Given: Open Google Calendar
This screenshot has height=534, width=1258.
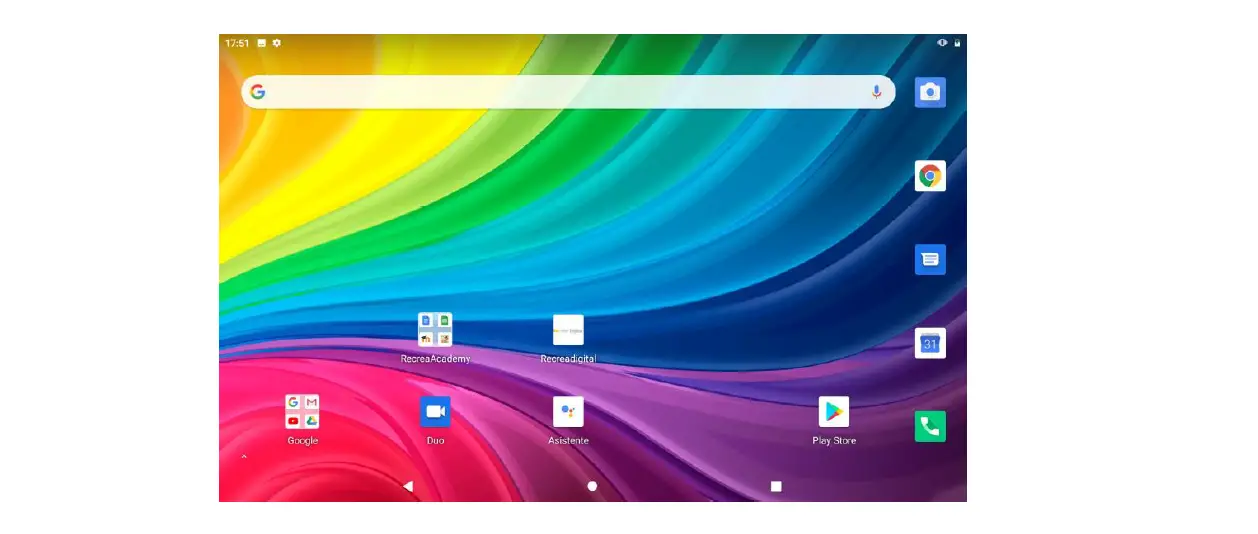Looking at the screenshot, I should (930, 343).
